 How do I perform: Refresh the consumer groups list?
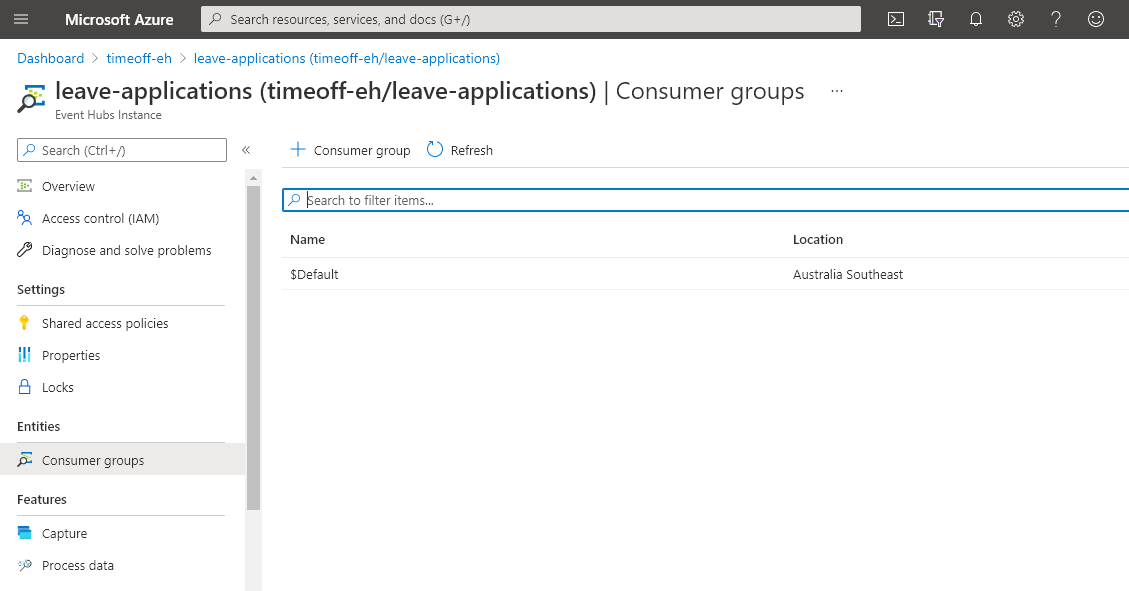[x=460, y=150]
